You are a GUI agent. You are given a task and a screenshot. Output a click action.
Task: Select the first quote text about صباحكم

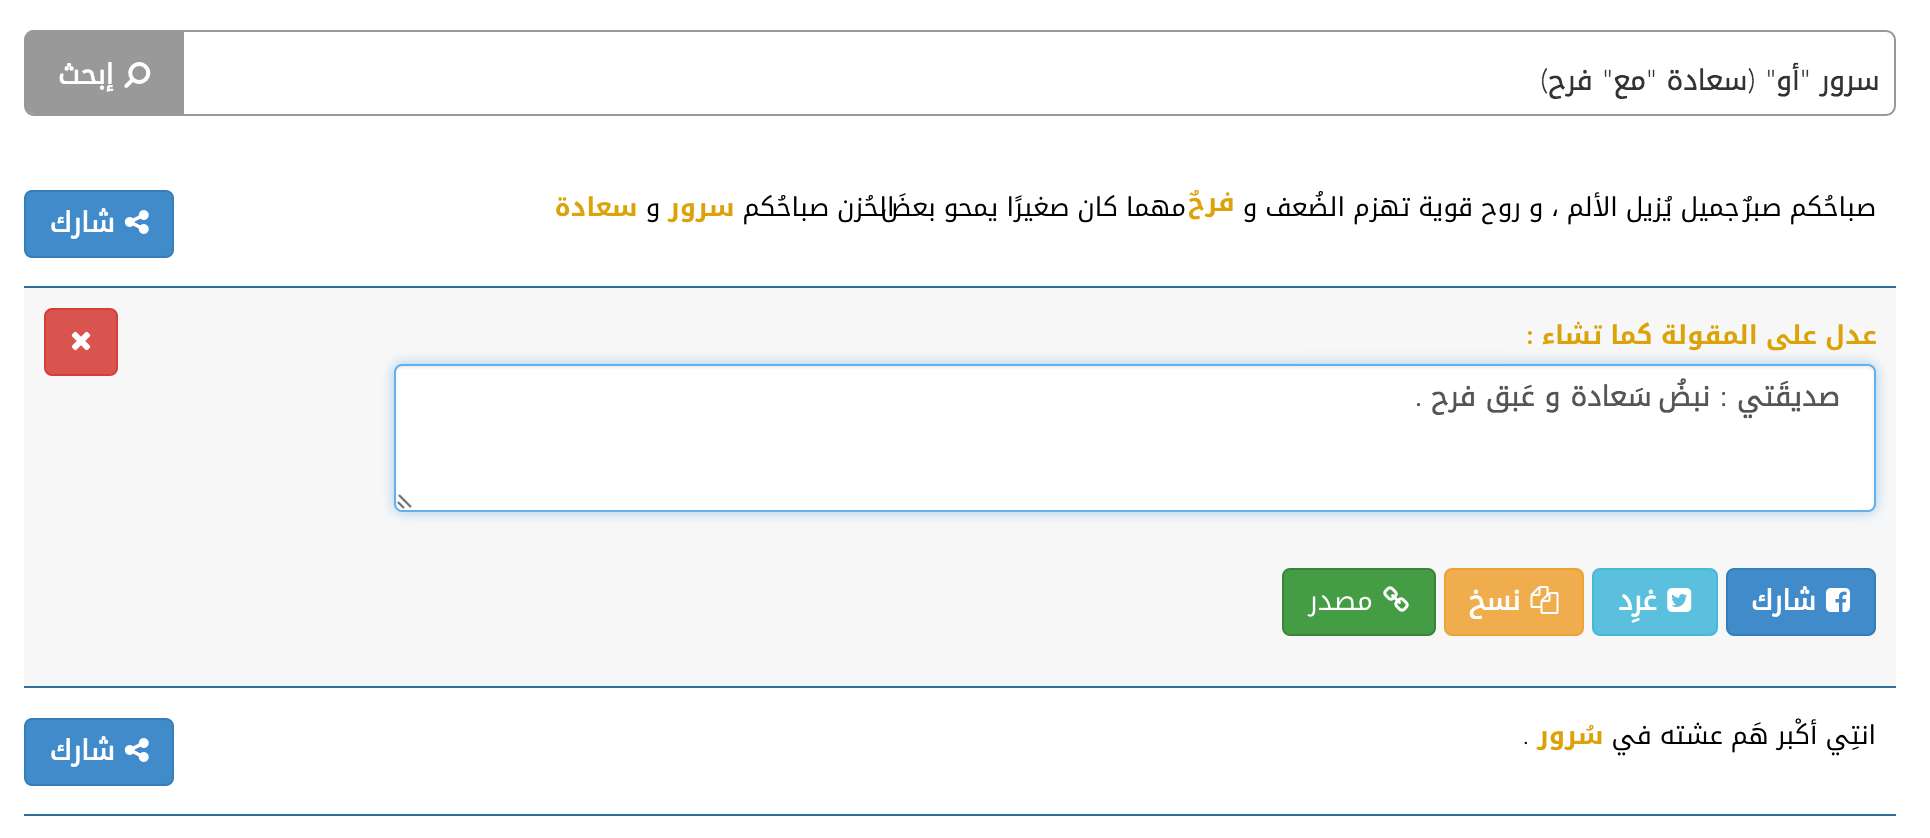(x=1215, y=207)
